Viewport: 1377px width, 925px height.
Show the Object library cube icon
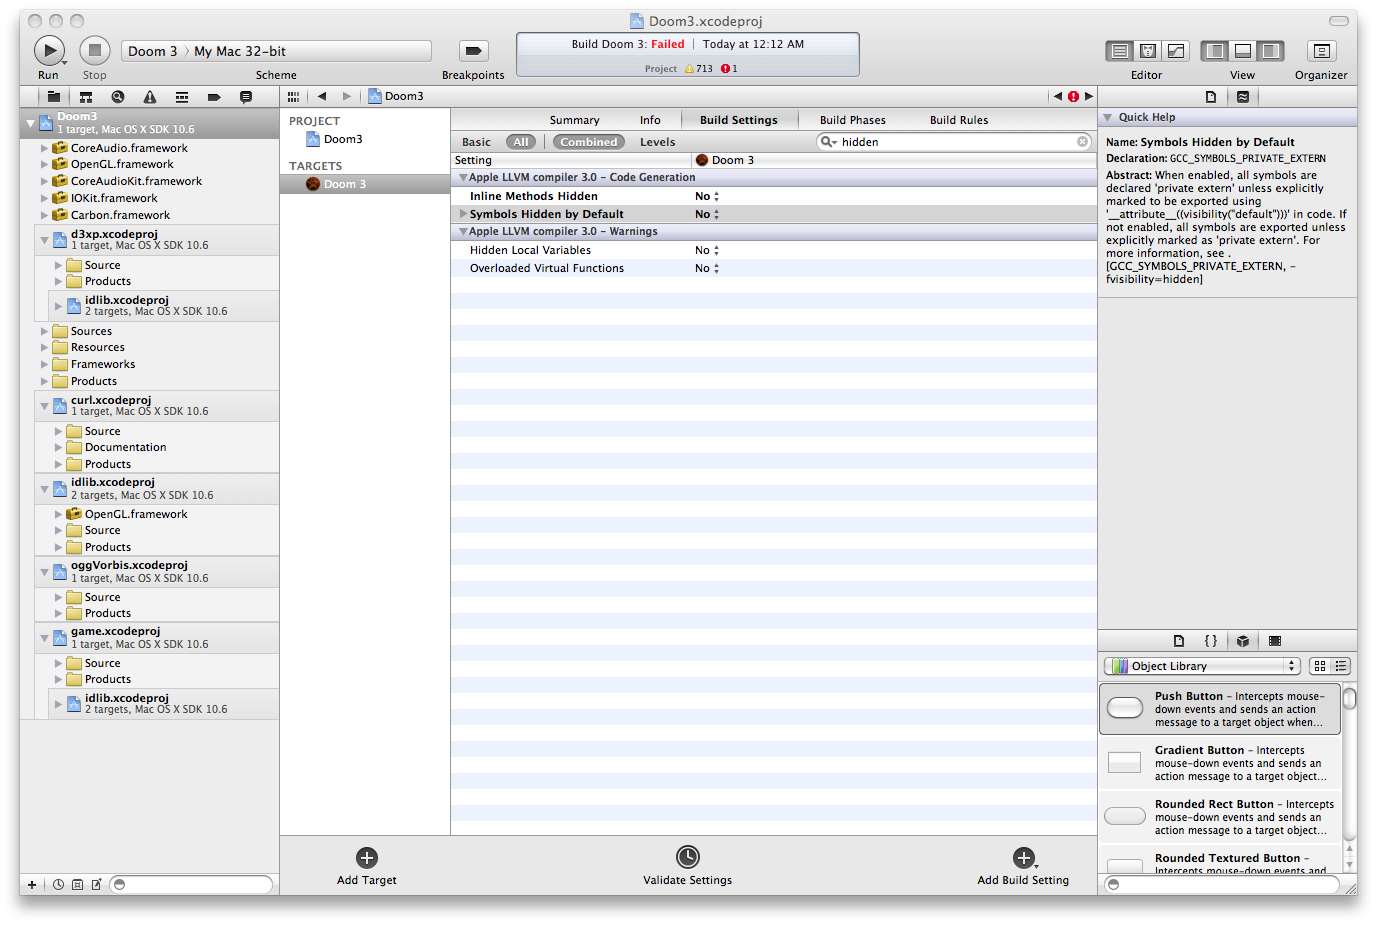click(x=1243, y=641)
